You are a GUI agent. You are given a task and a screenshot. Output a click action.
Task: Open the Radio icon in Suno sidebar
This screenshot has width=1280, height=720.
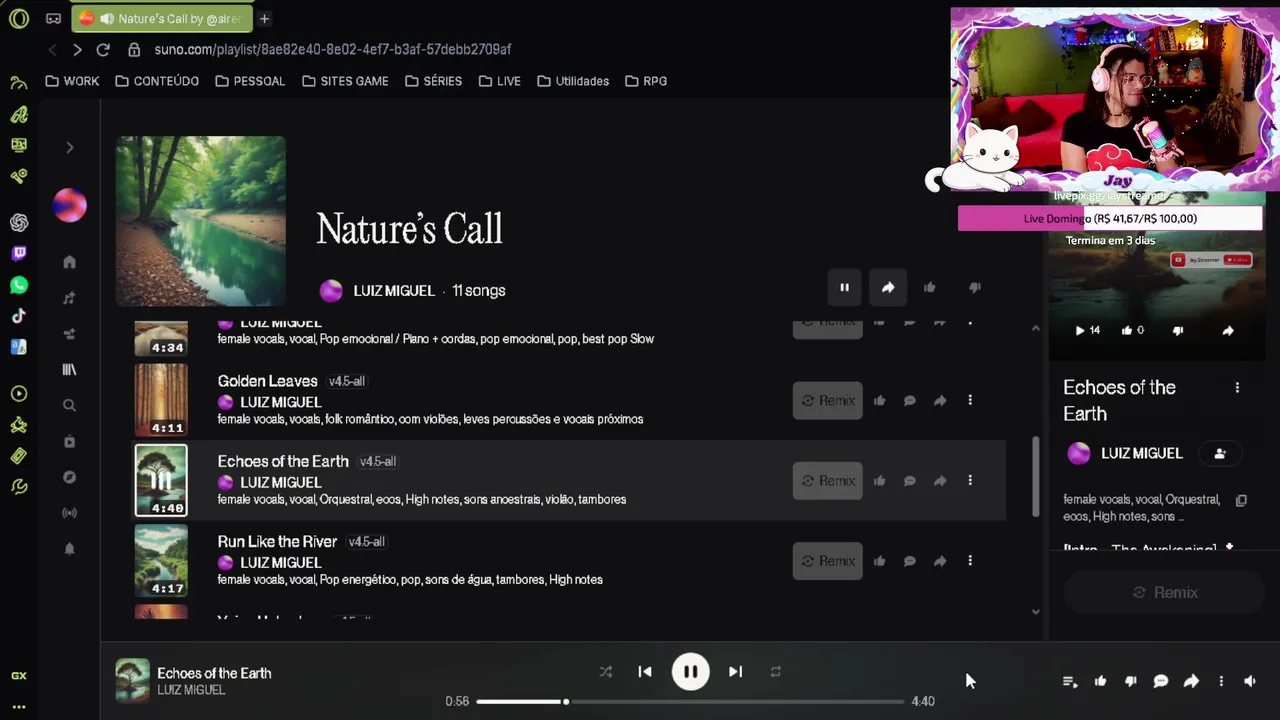pyautogui.click(x=69, y=513)
